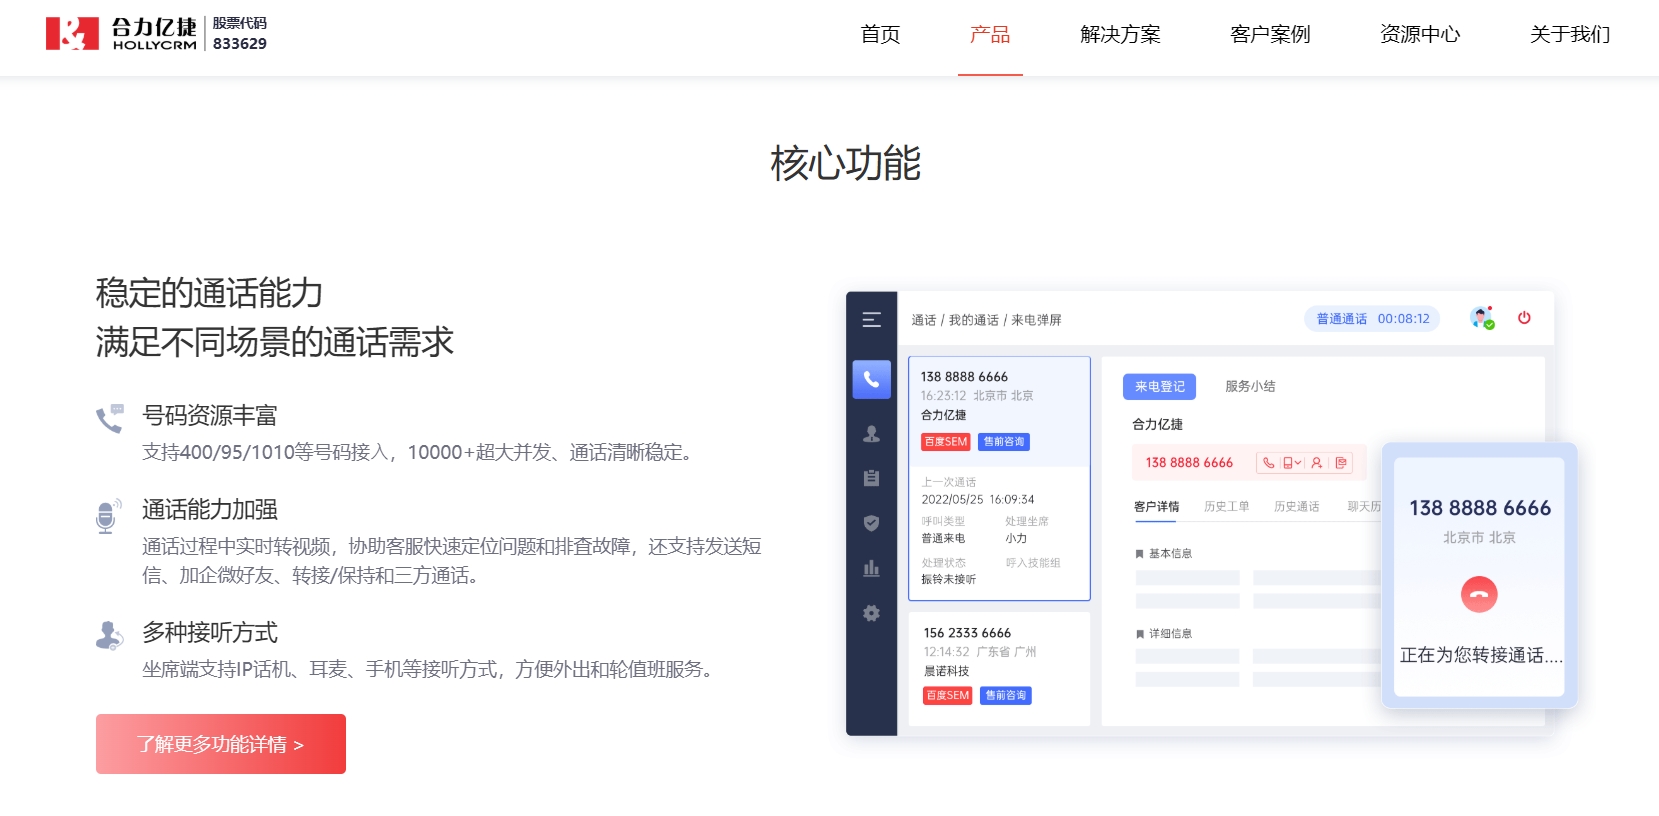Screen dimensions: 1659x816
Task: Click the microphone icon beside 通话能力加强
Action: [108, 516]
